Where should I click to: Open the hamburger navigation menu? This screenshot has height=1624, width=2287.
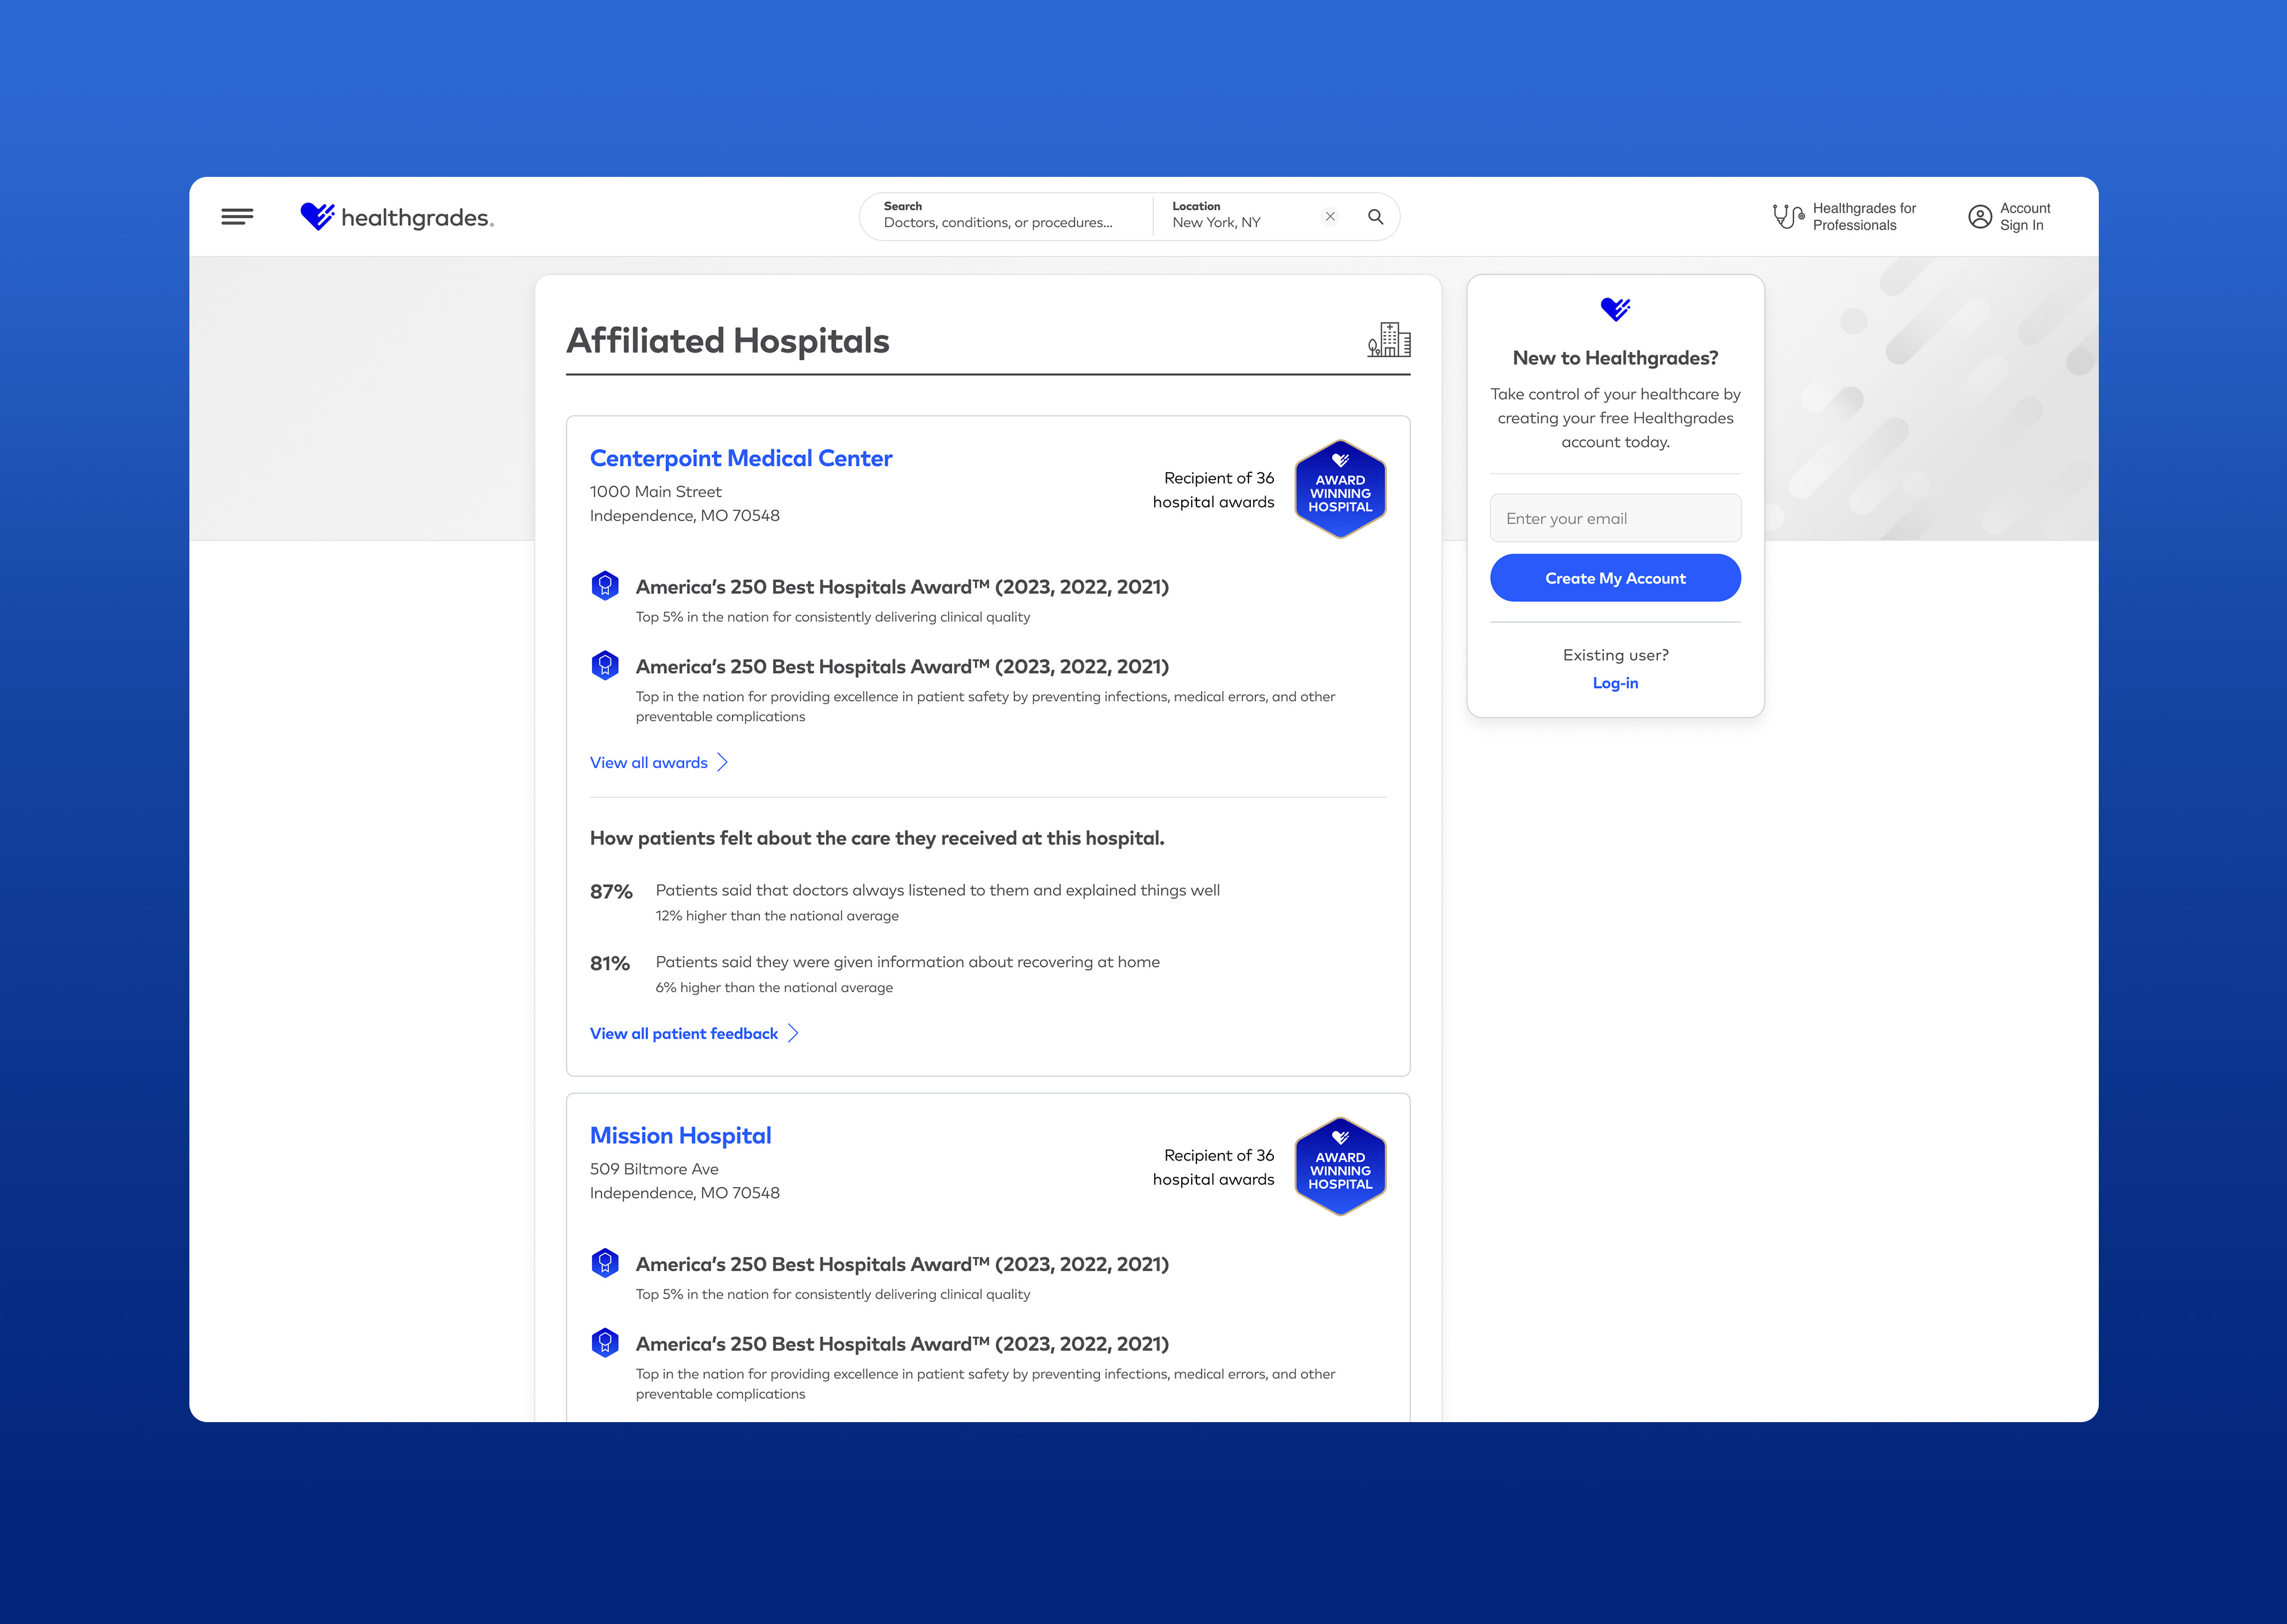pyautogui.click(x=237, y=217)
